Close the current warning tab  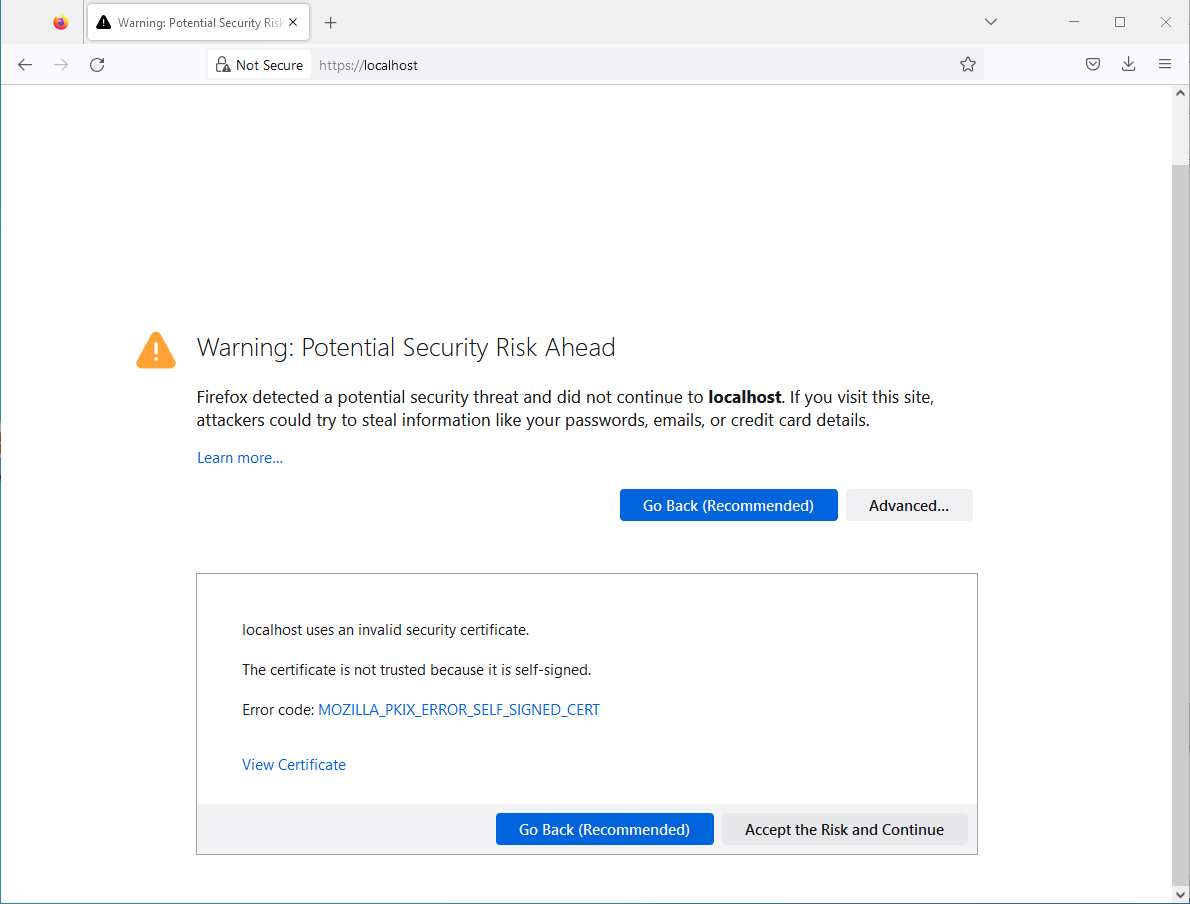coord(293,21)
